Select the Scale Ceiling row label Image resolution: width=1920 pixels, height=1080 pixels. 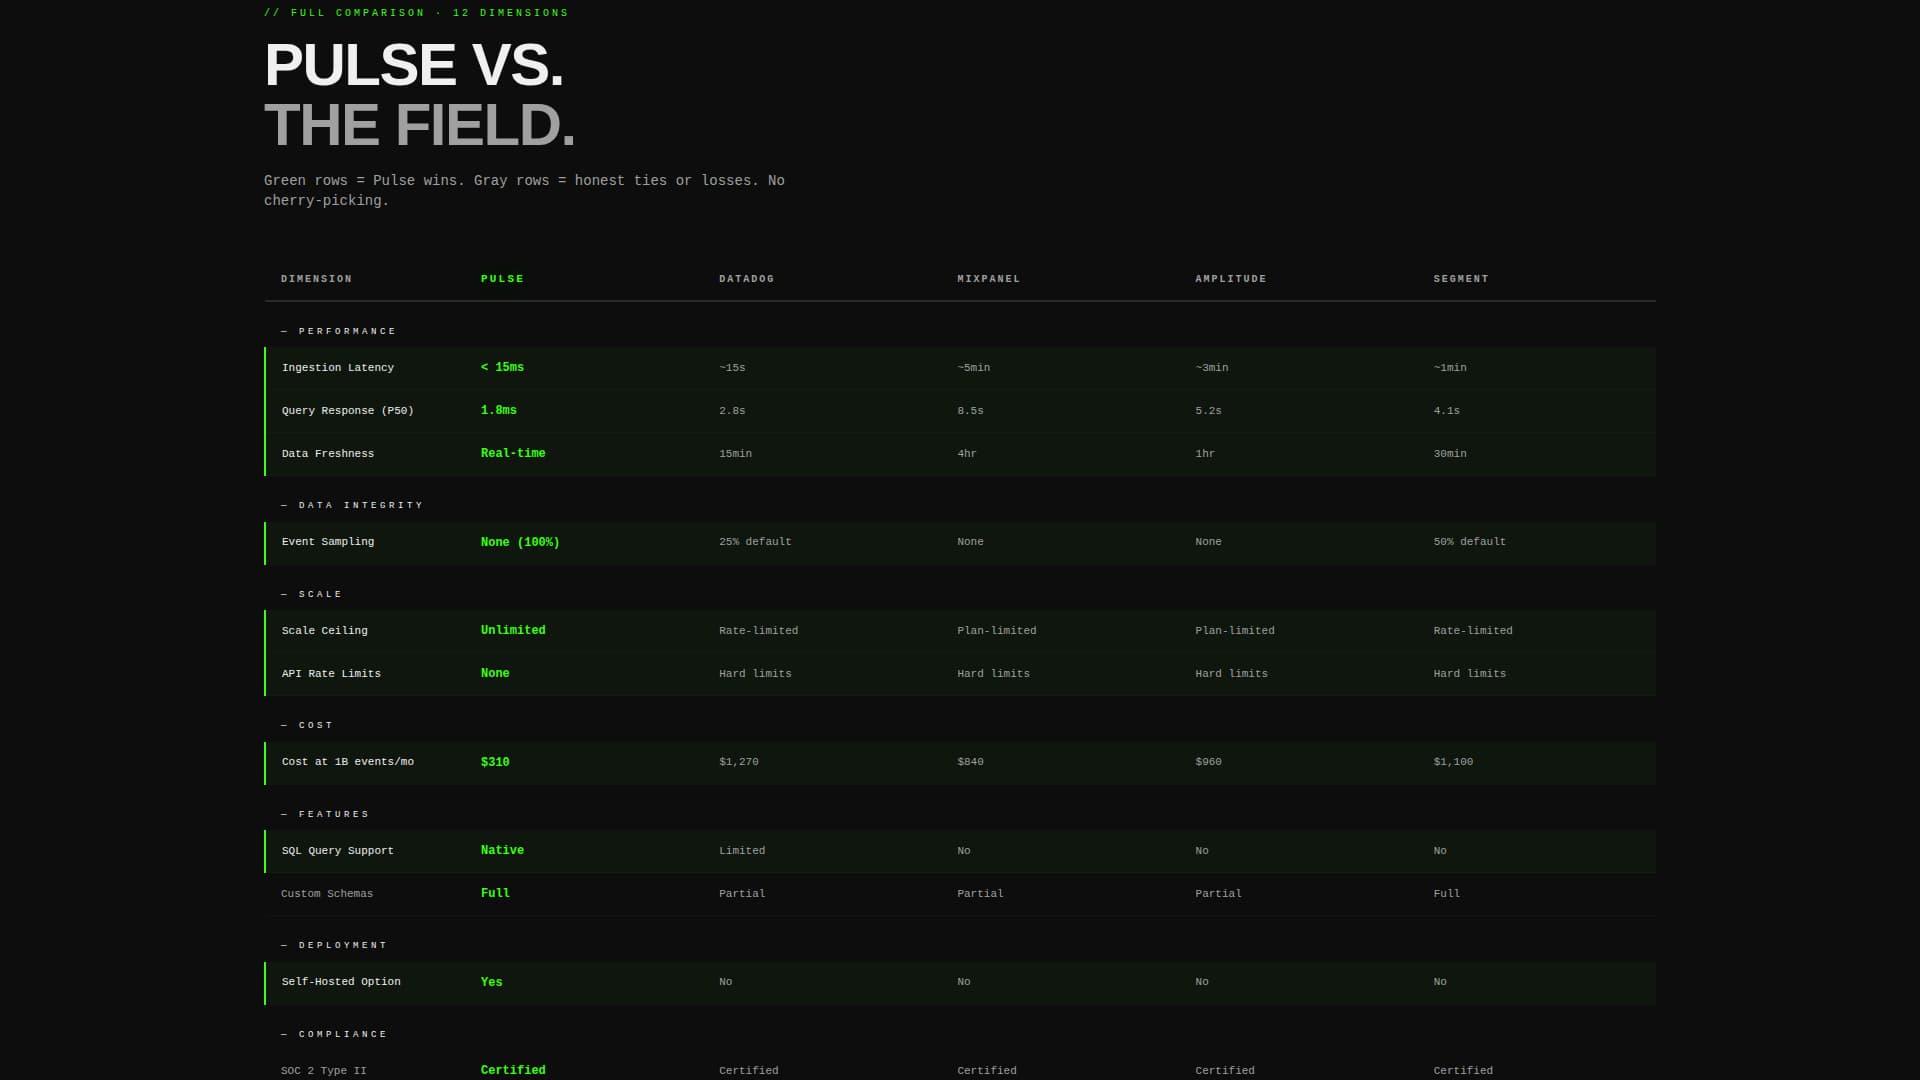[325, 631]
